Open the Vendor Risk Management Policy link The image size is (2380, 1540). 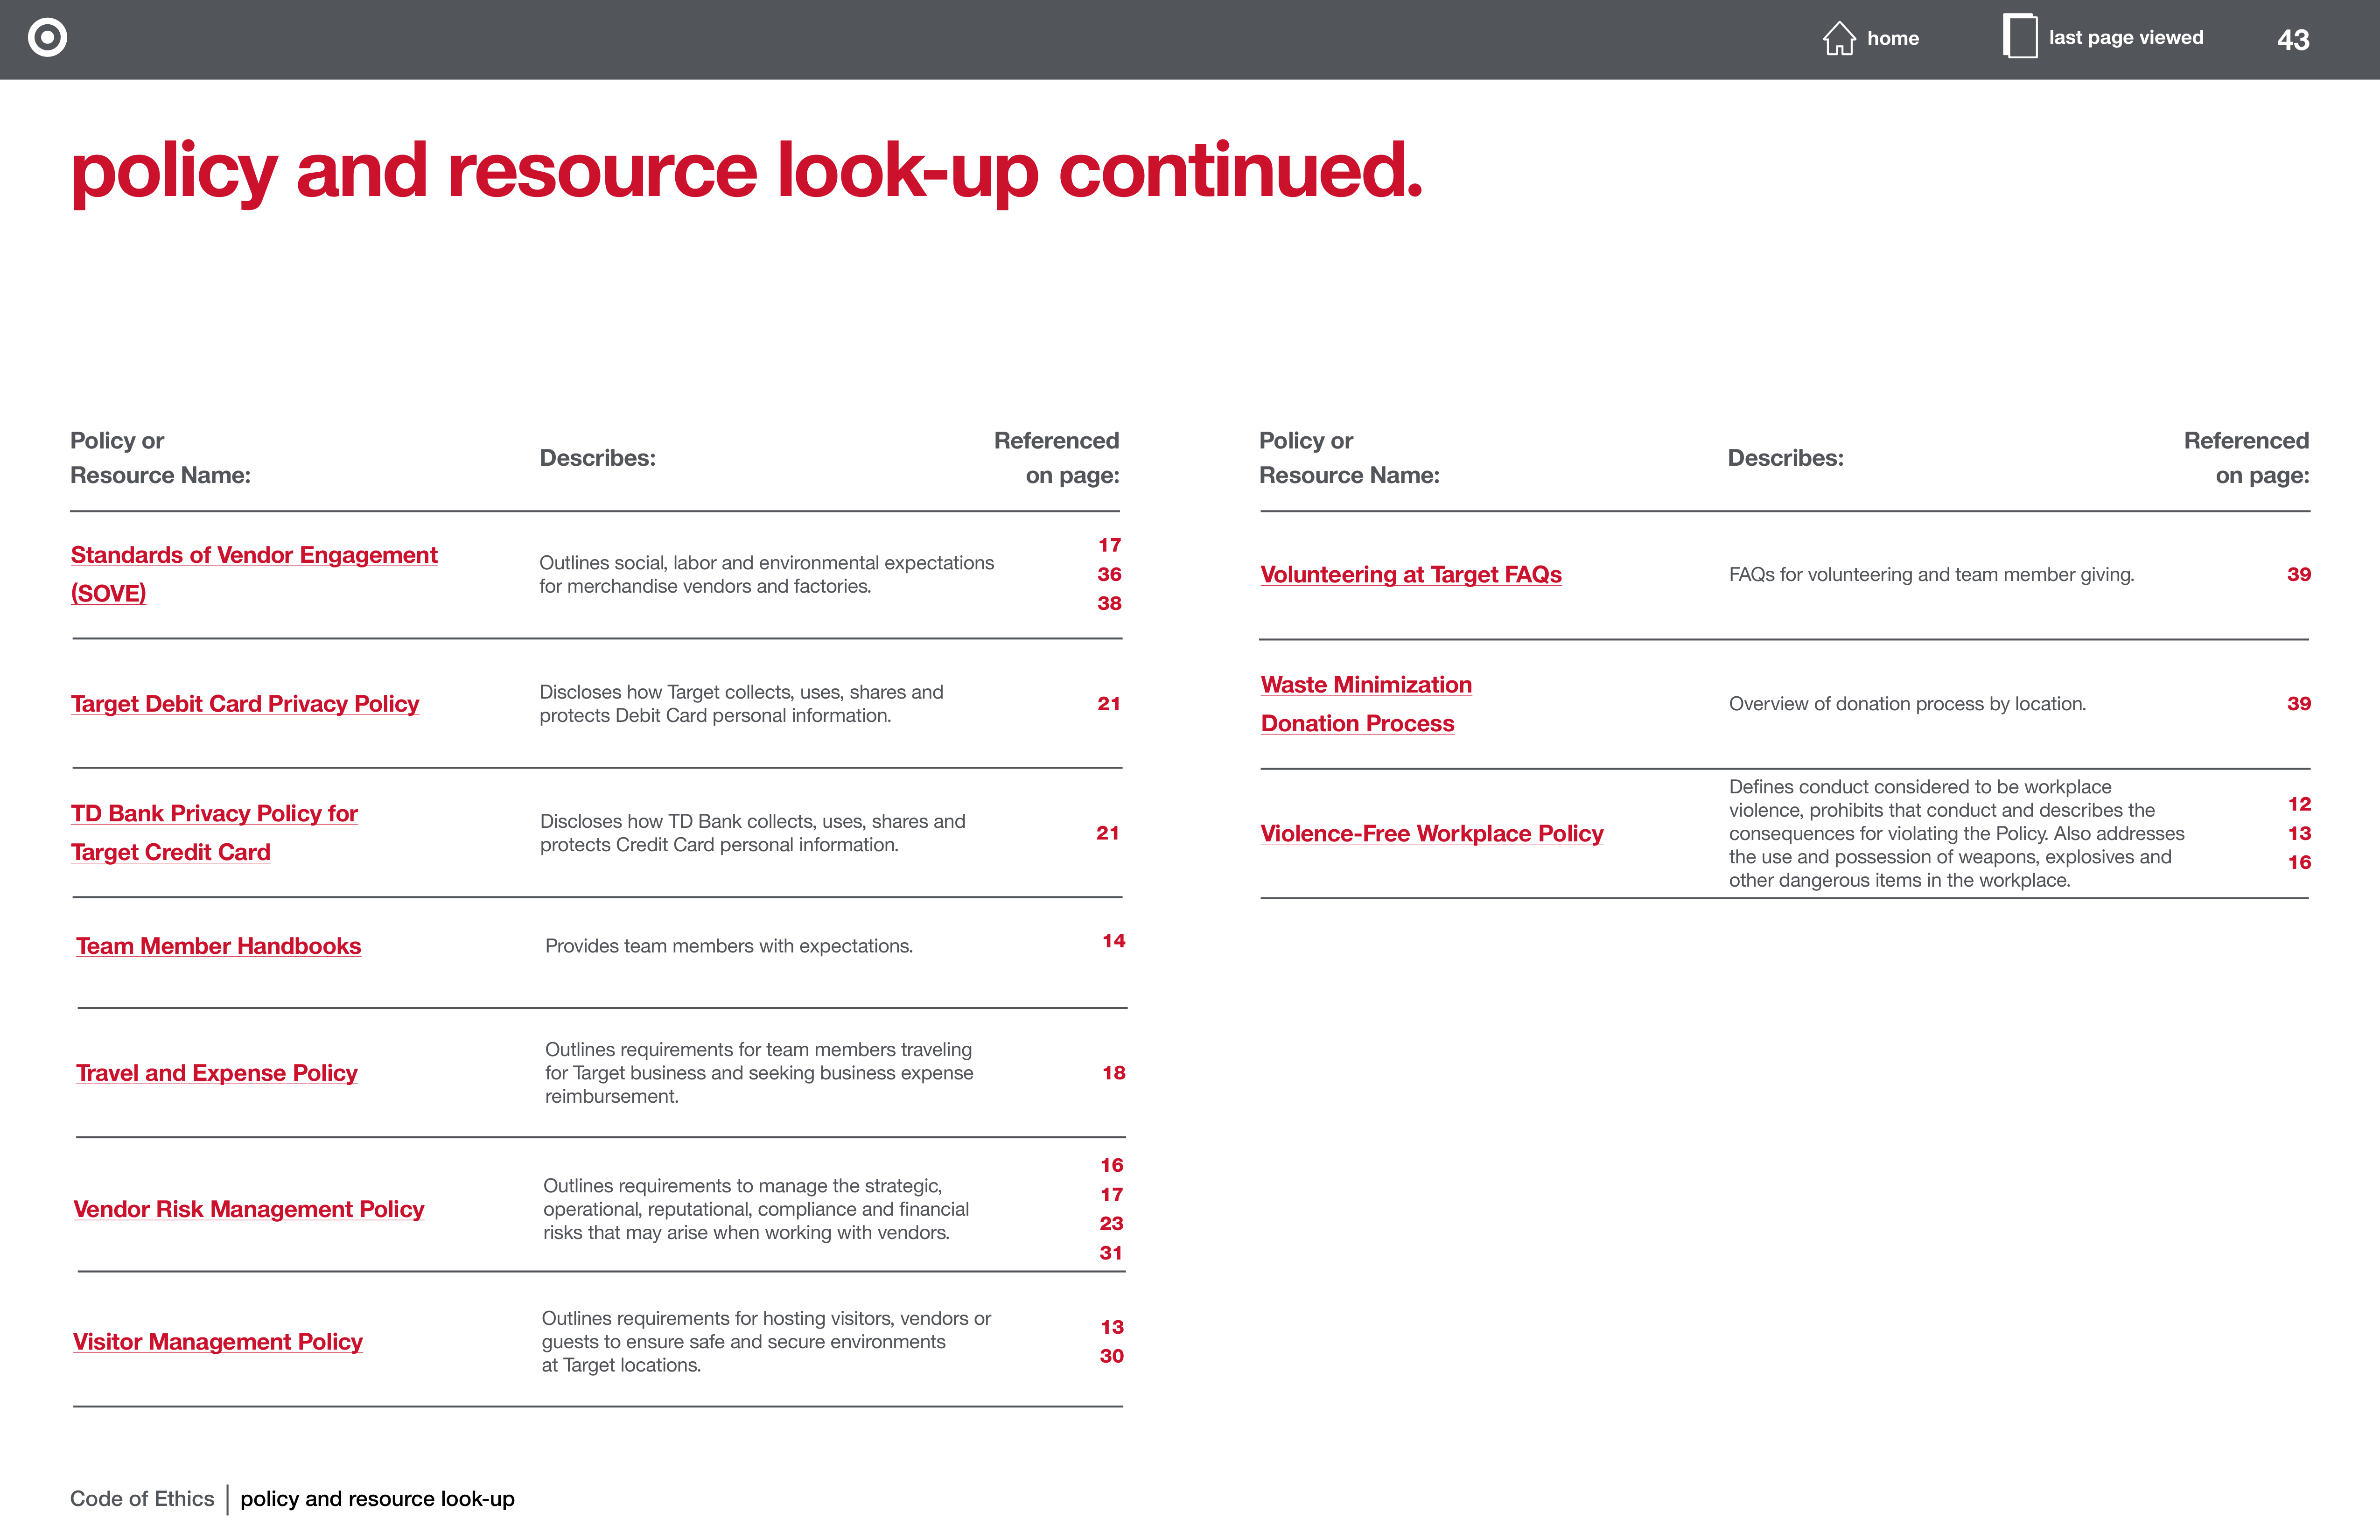pos(249,1209)
